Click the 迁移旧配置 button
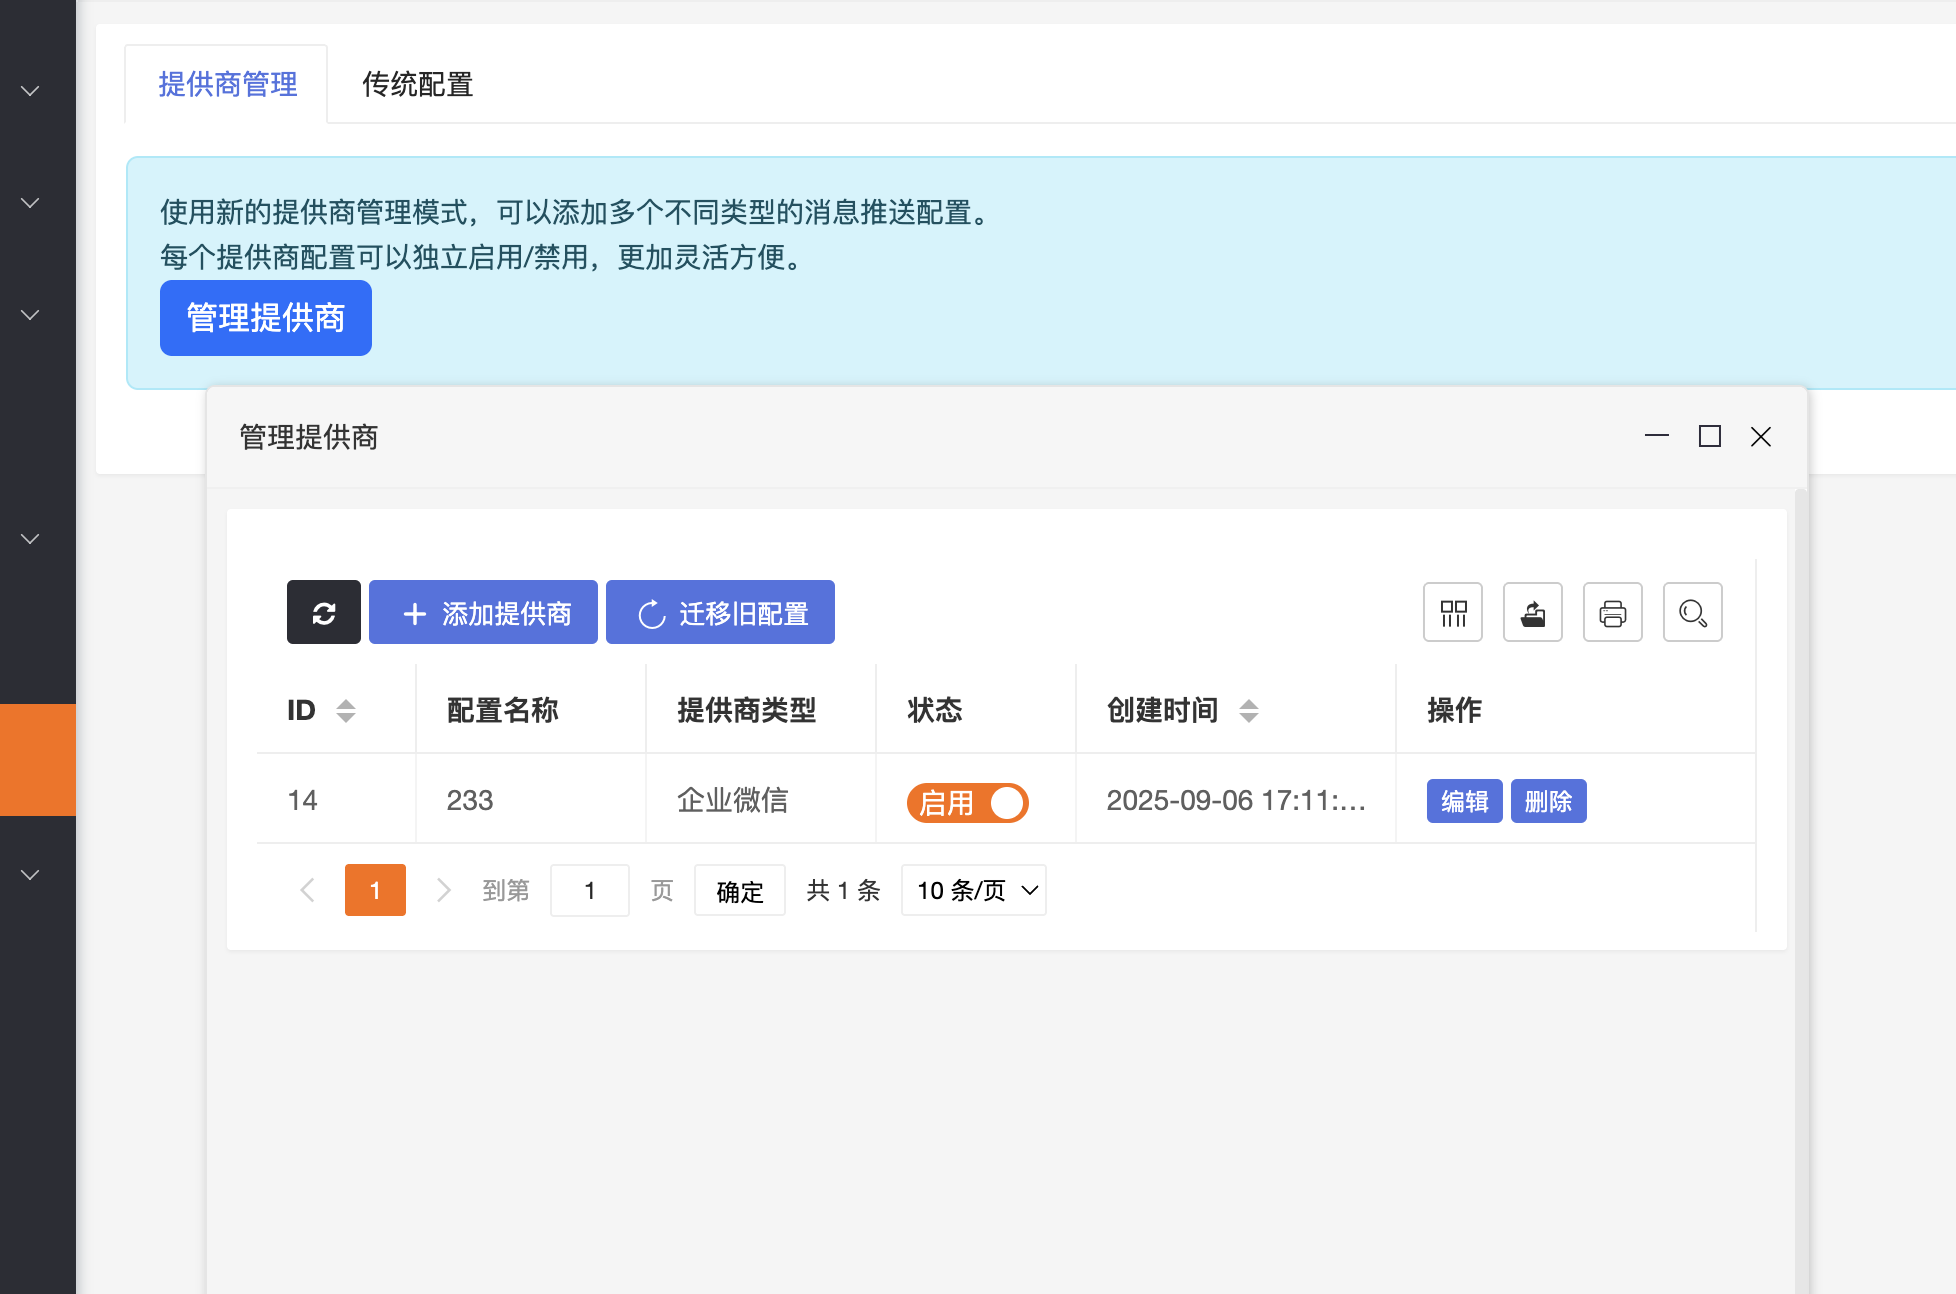1956x1294 pixels. pyautogui.click(x=720, y=612)
